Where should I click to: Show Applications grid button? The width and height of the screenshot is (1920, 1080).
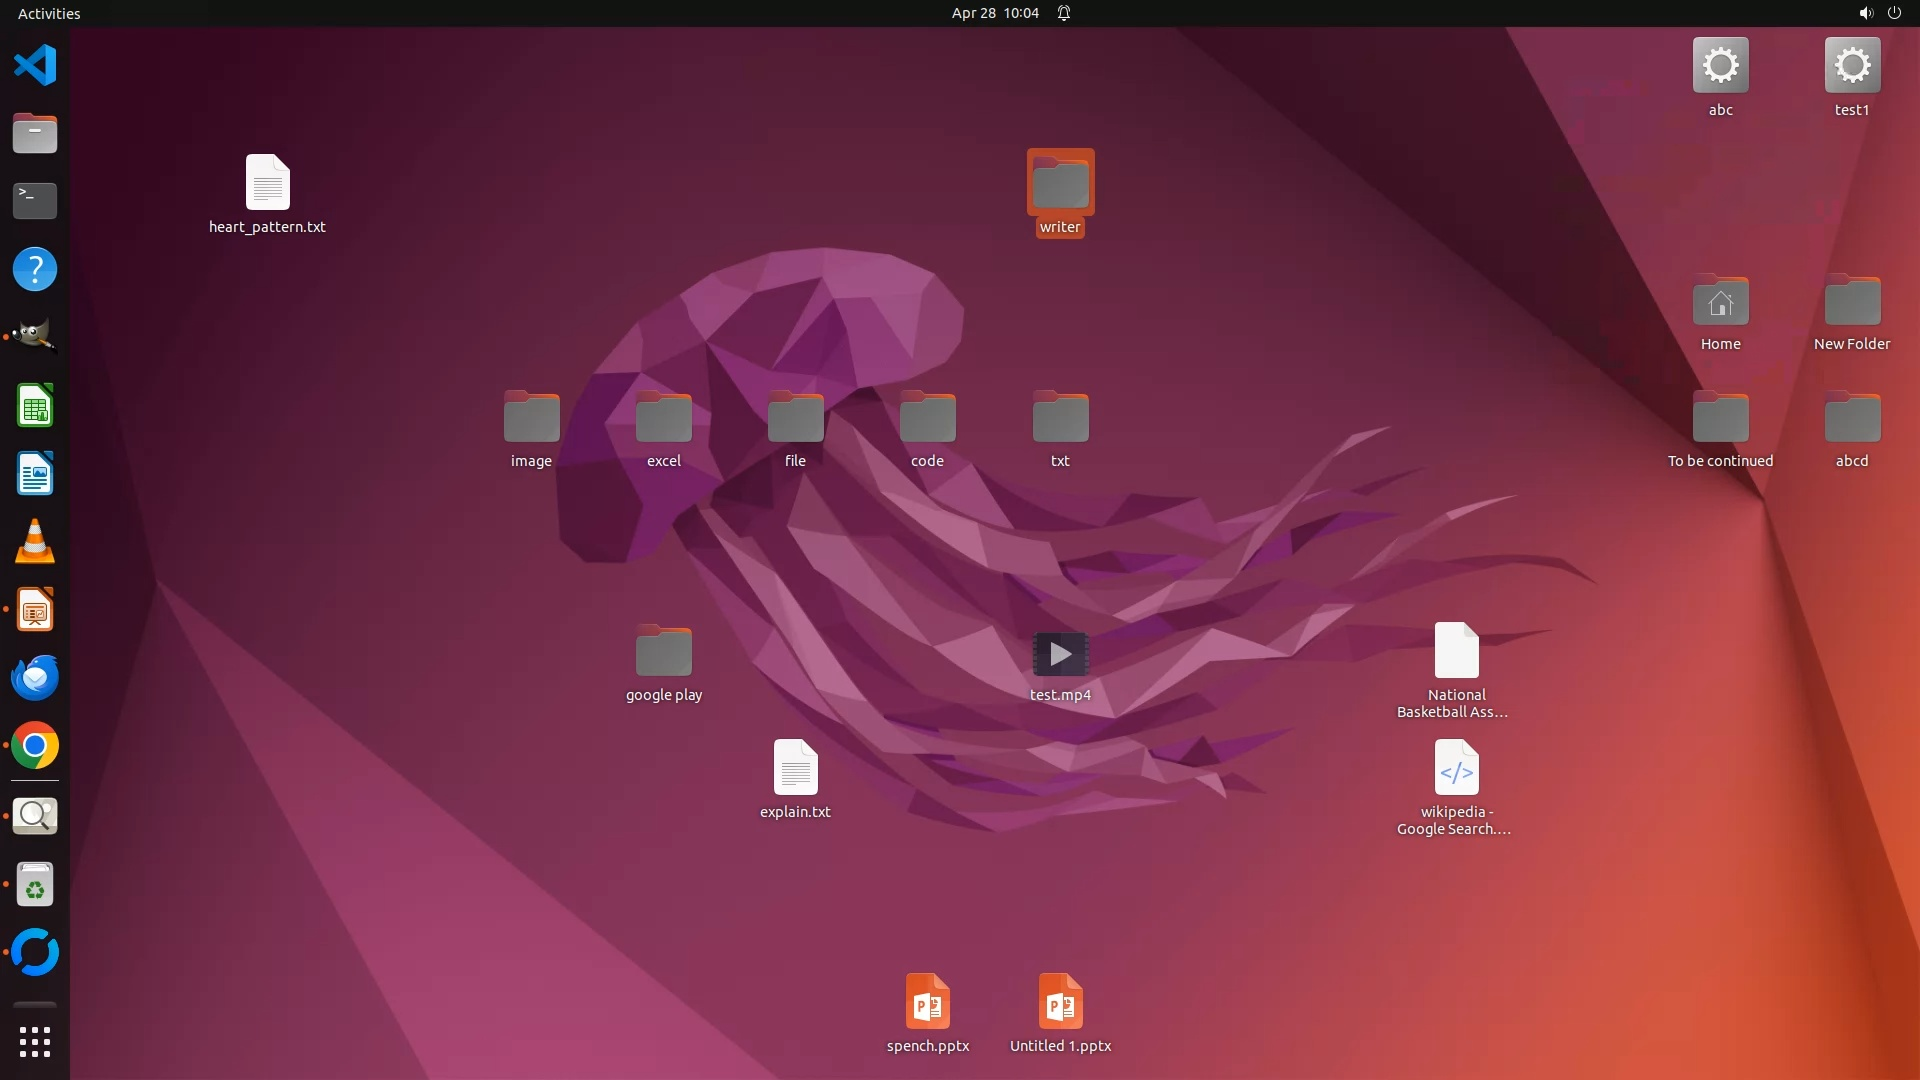click(35, 1042)
